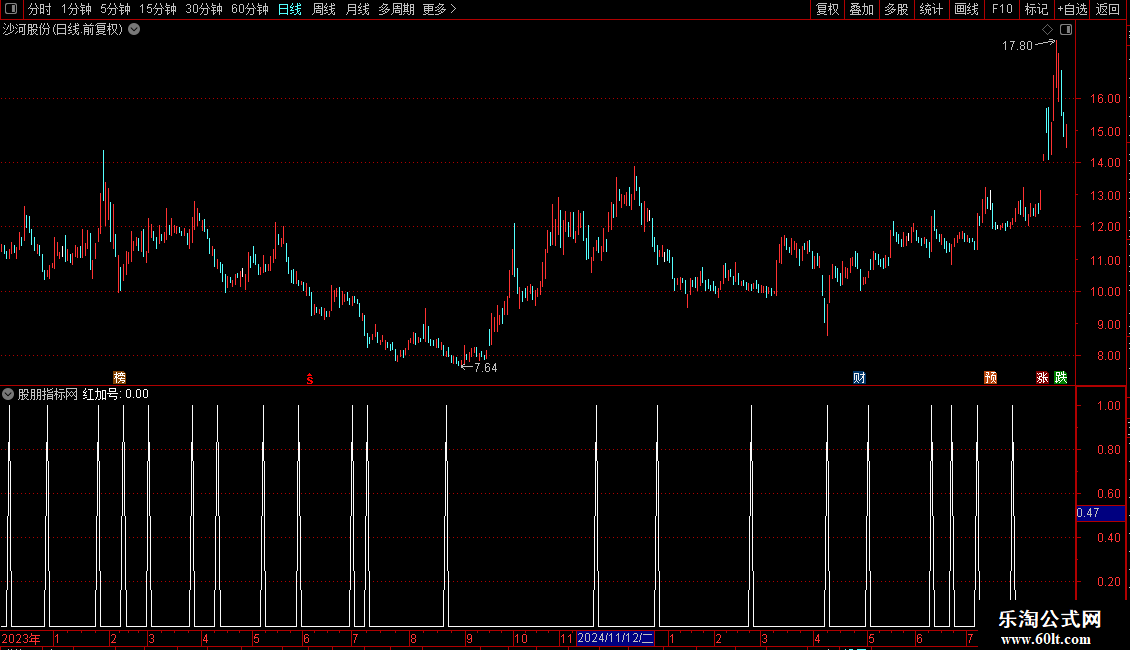The height and width of the screenshot is (650, 1130).
Task: Open indicator dropdown beside 股朋指标网
Action: (8, 394)
